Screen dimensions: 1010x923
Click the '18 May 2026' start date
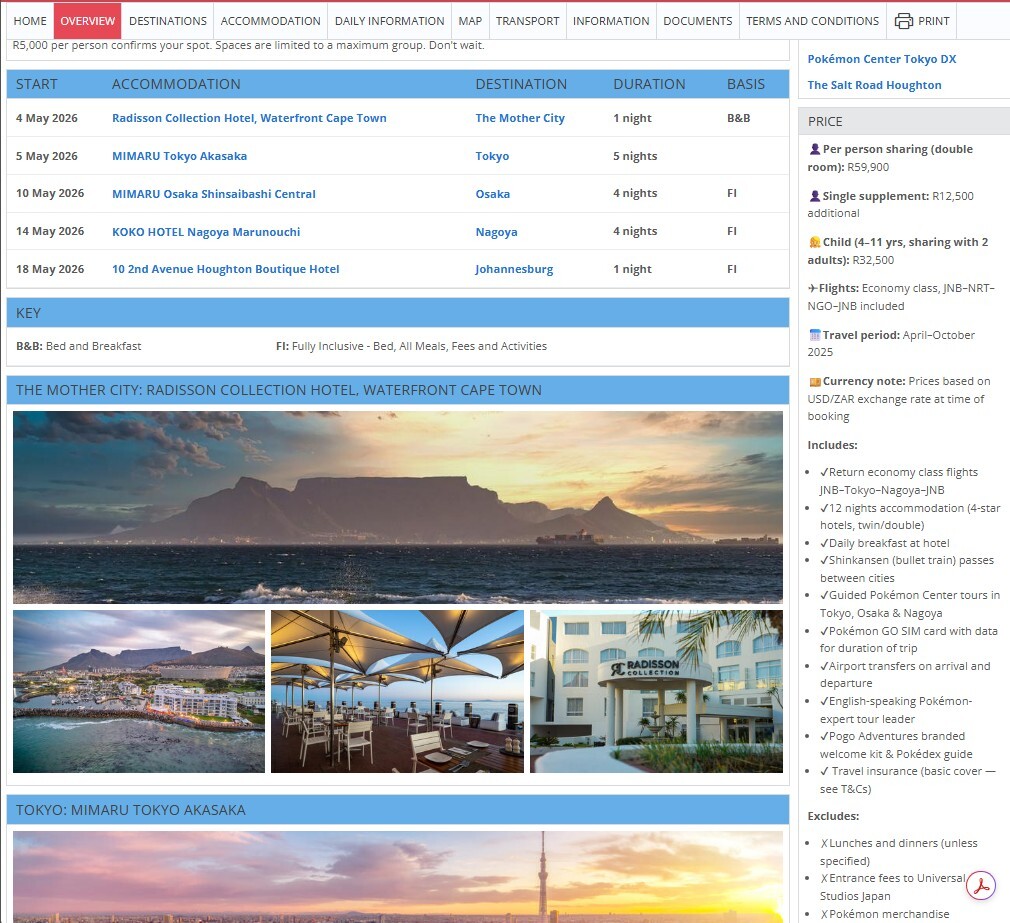click(50, 269)
